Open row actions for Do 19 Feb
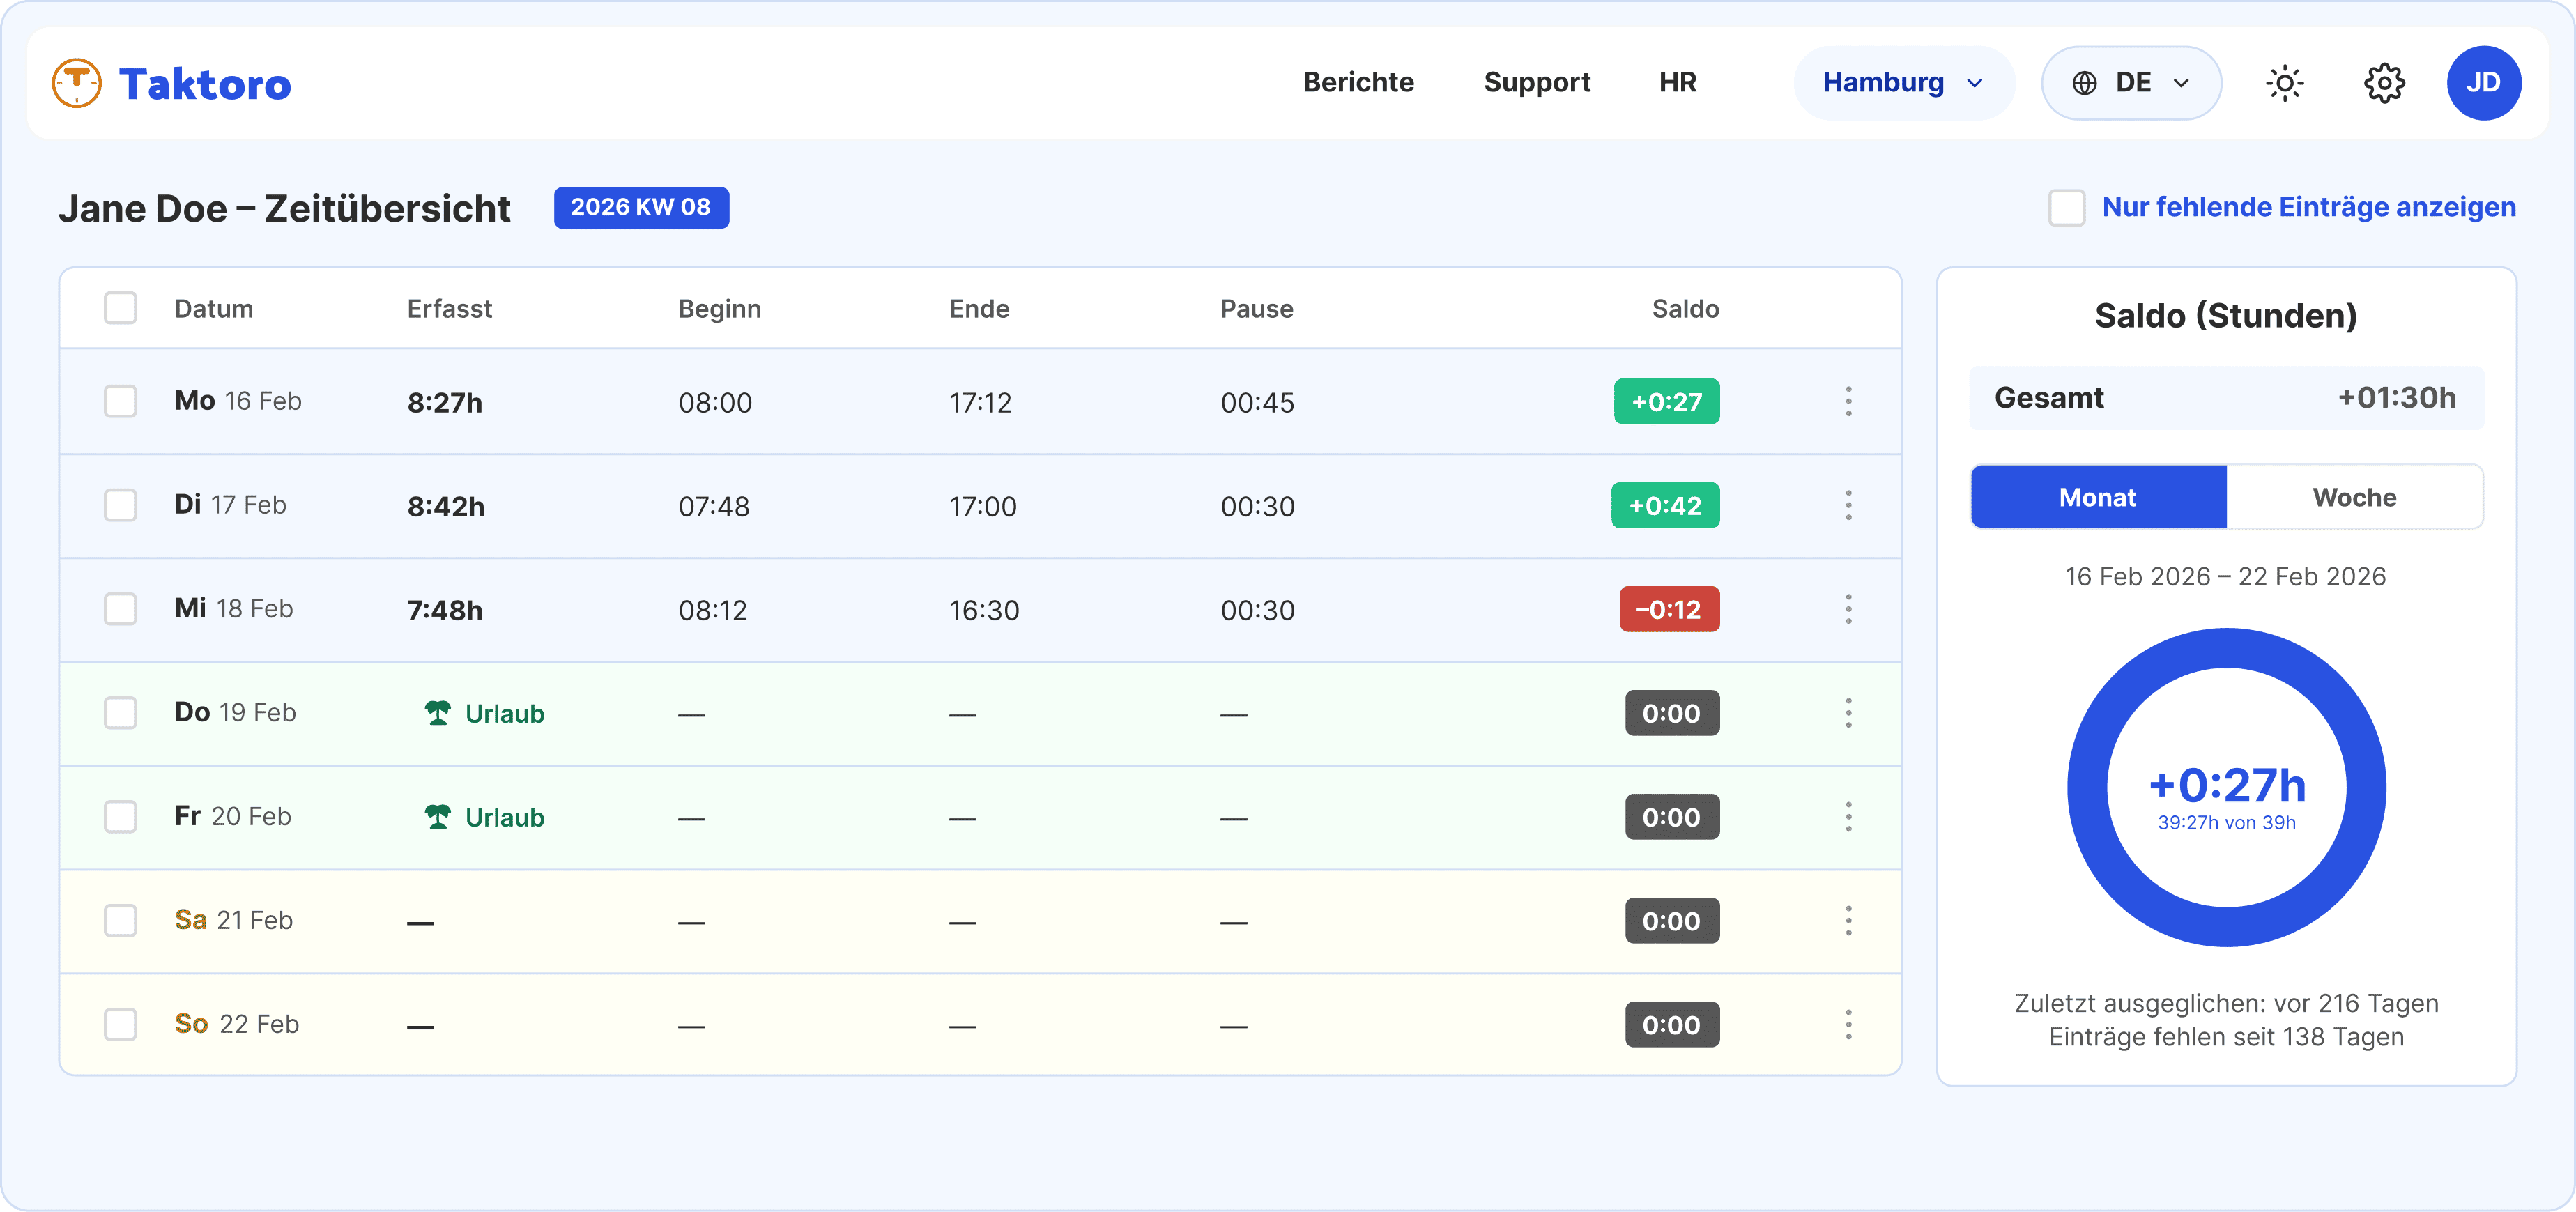This screenshot has height=1212, width=2576. point(1848,713)
